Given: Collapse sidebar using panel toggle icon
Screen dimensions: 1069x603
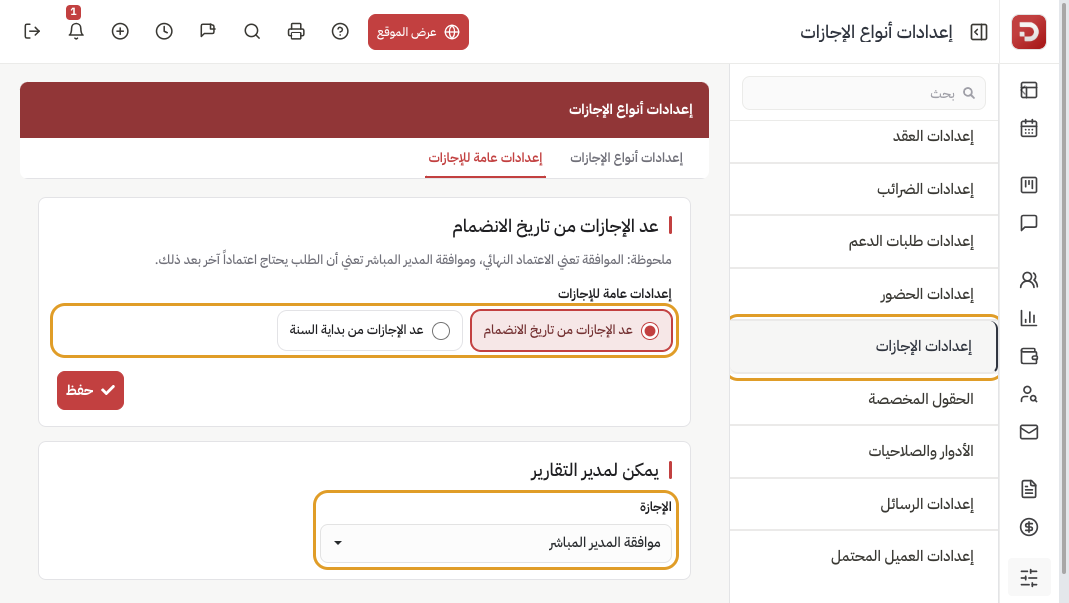Looking at the screenshot, I should (978, 32).
